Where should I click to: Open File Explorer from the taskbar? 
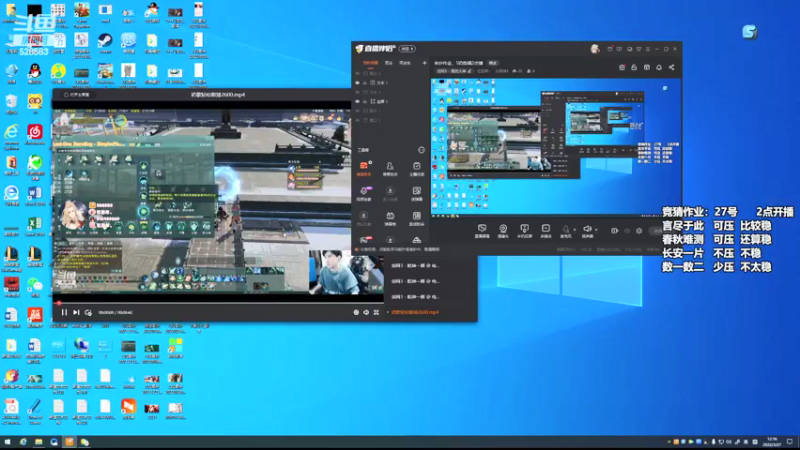(x=38, y=442)
